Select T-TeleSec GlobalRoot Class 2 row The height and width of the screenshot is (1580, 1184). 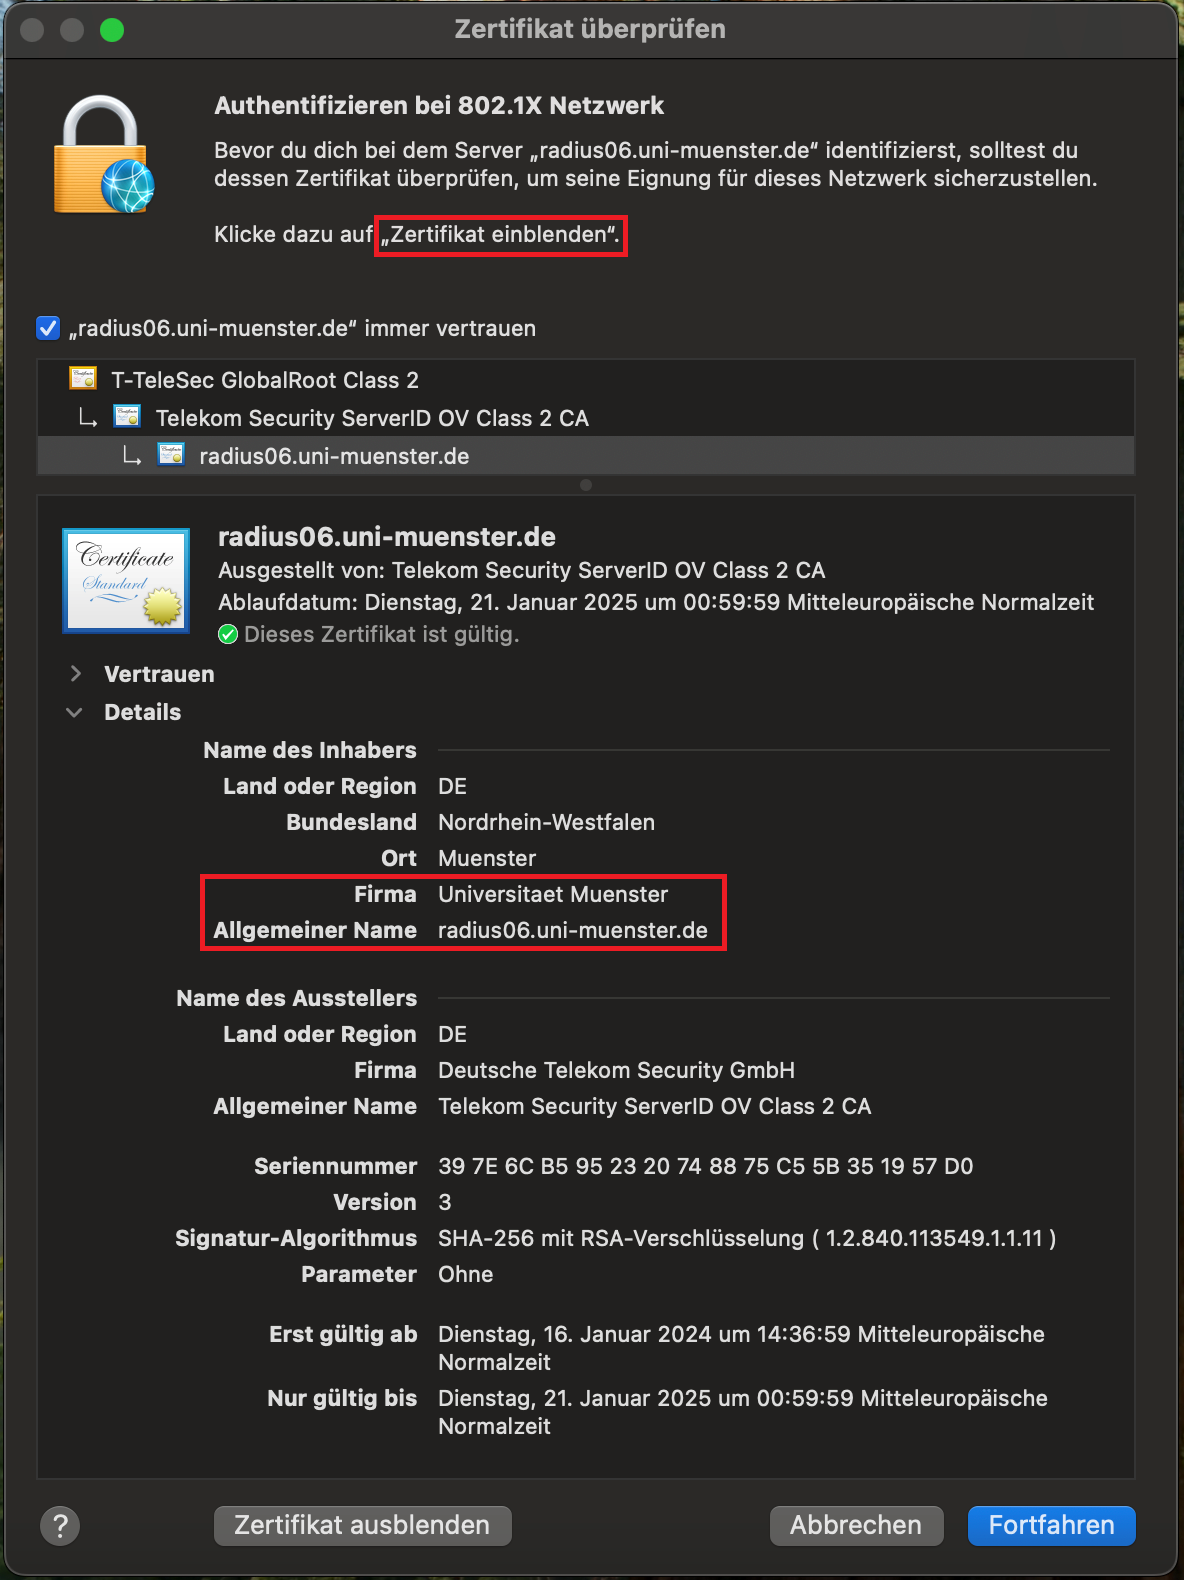point(265,380)
